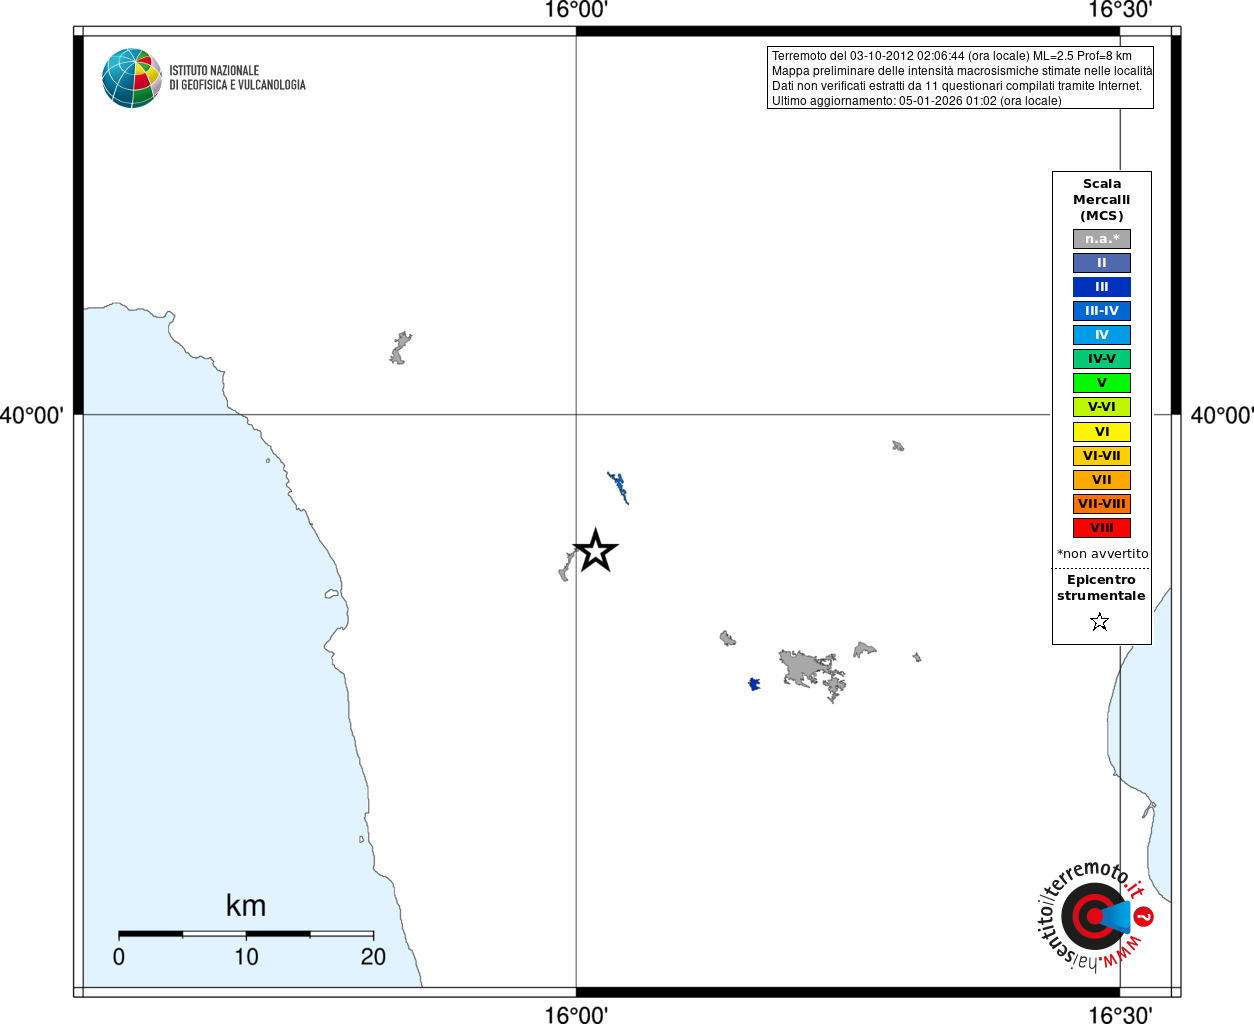Click the top 16°00' longitude label
The height and width of the screenshot is (1024, 1254).
[576, 11]
